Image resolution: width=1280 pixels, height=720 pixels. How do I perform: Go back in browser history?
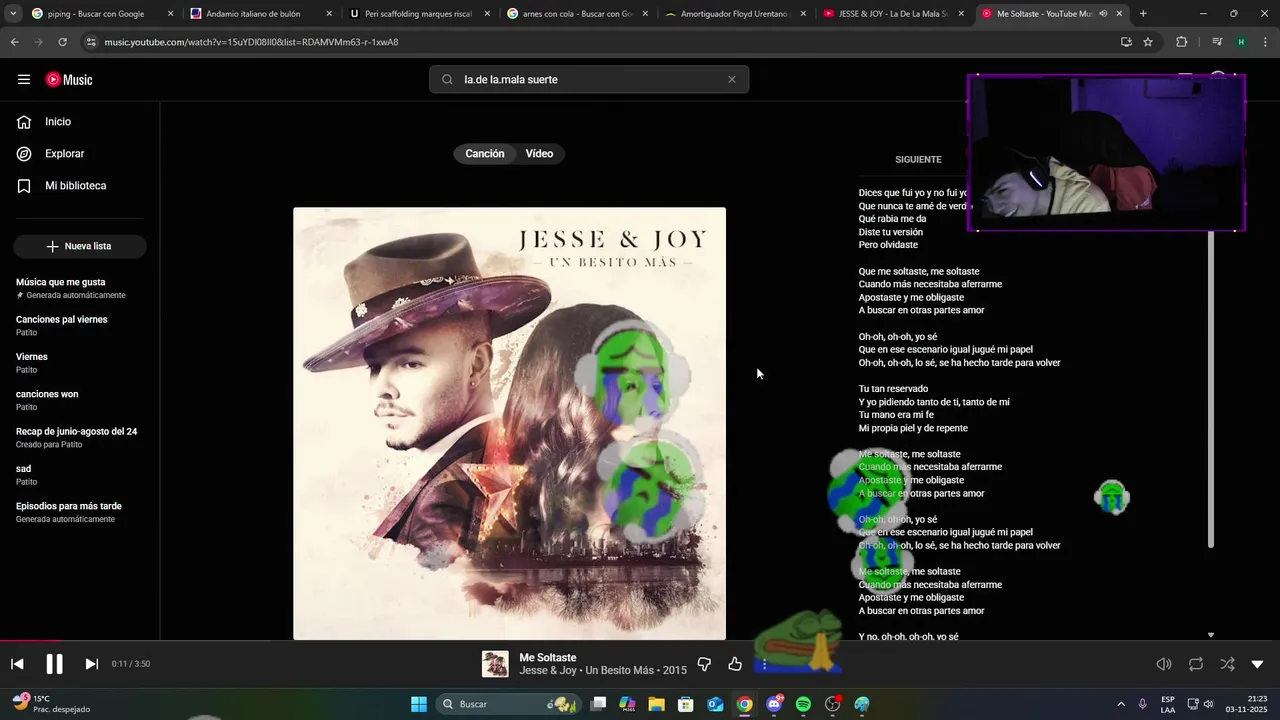click(14, 42)
